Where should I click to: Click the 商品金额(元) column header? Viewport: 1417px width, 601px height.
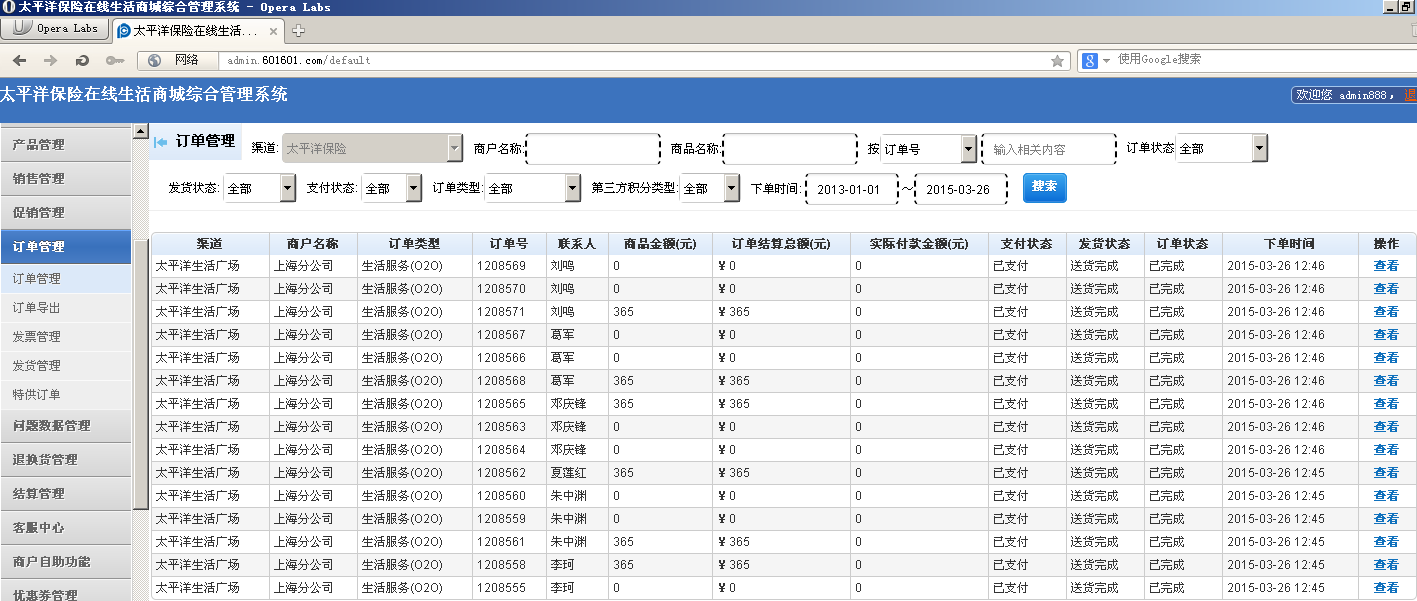coord(660,243)
